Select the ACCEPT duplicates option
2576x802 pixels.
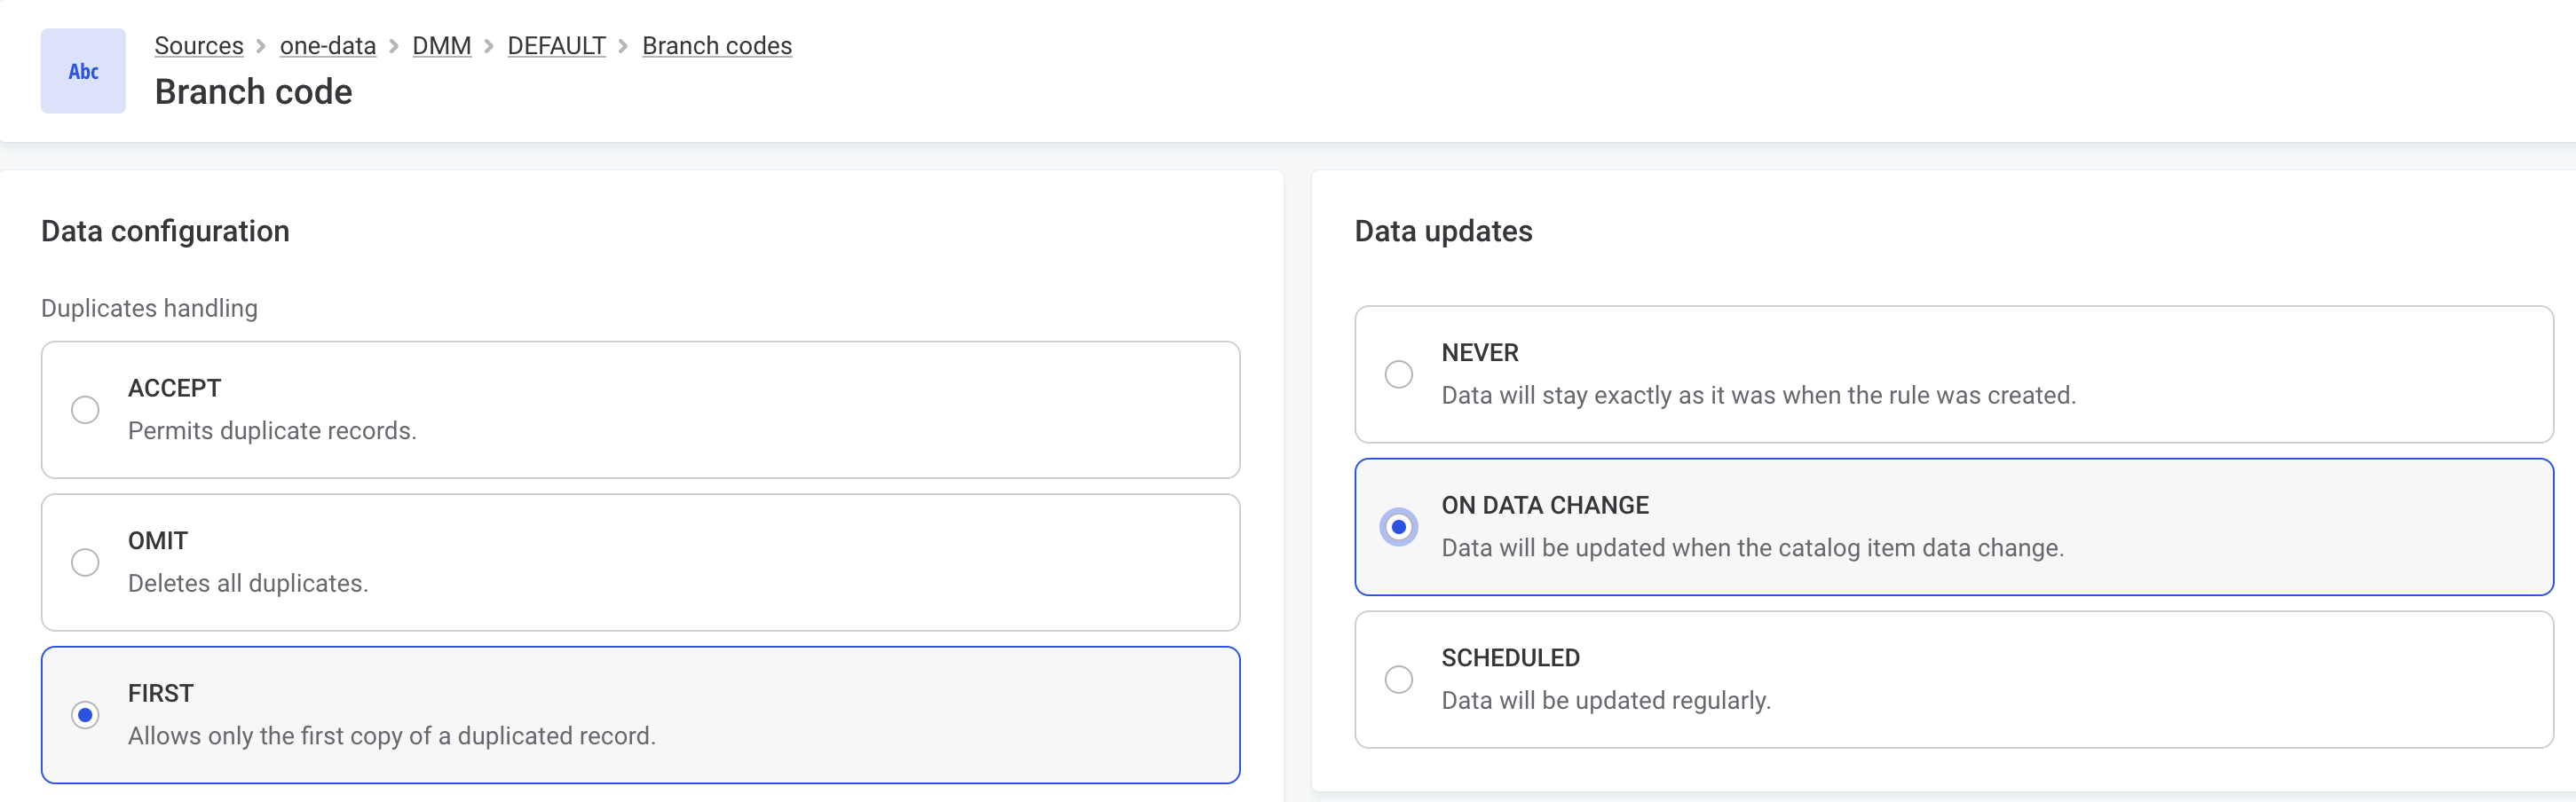[x=85, y=409]
